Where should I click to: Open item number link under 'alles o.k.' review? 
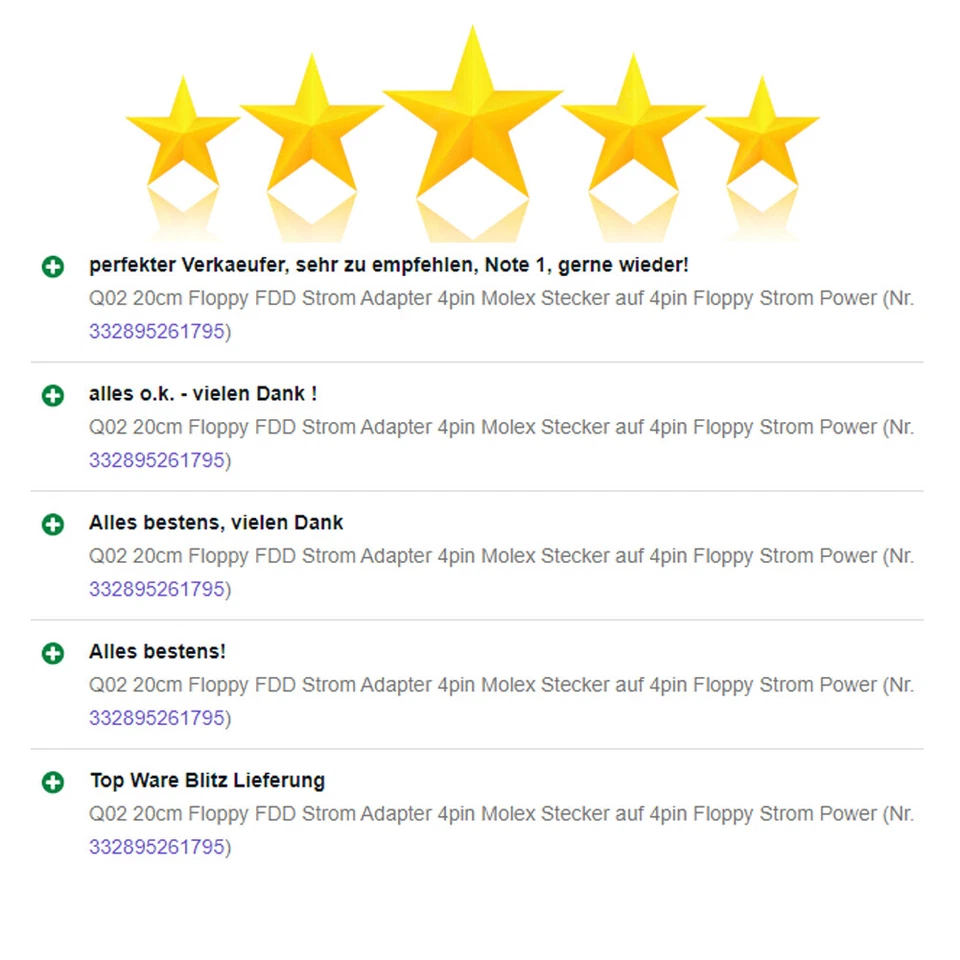click(x=157, y=460)
